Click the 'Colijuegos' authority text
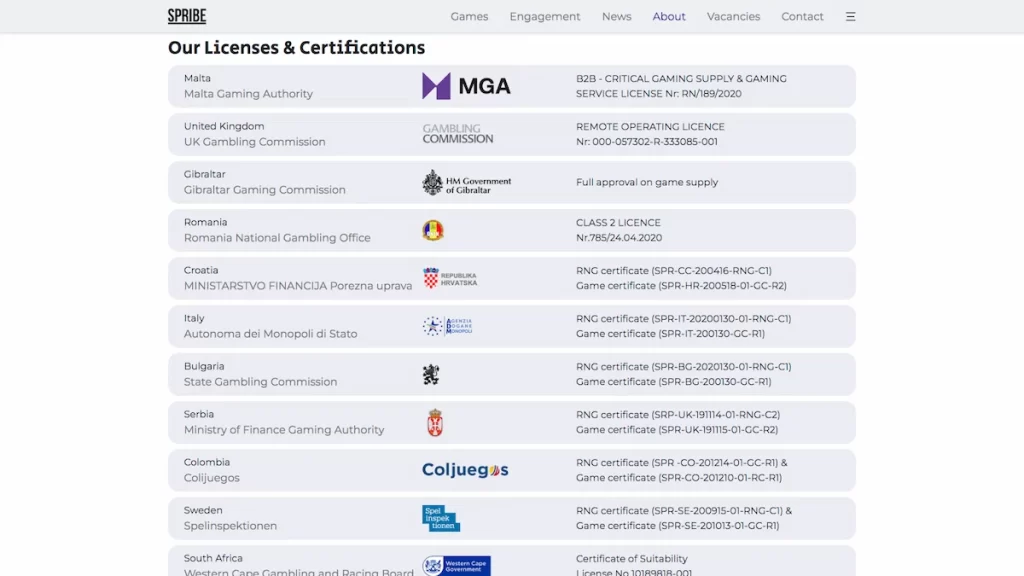Viewport: 1024px width, 576px height. click(x=212, y=478)
